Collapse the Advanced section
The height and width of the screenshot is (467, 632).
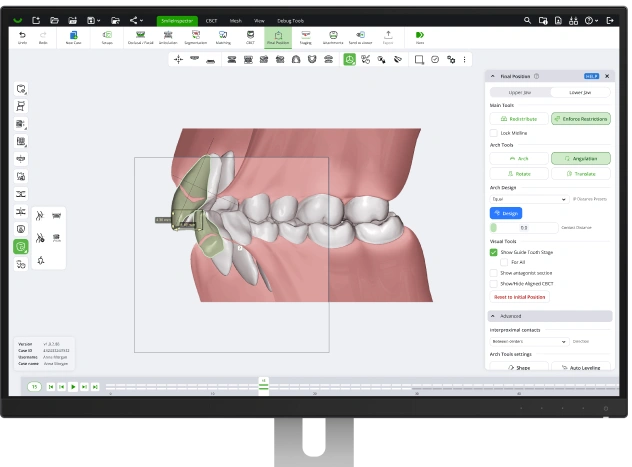tap(493, 316)
